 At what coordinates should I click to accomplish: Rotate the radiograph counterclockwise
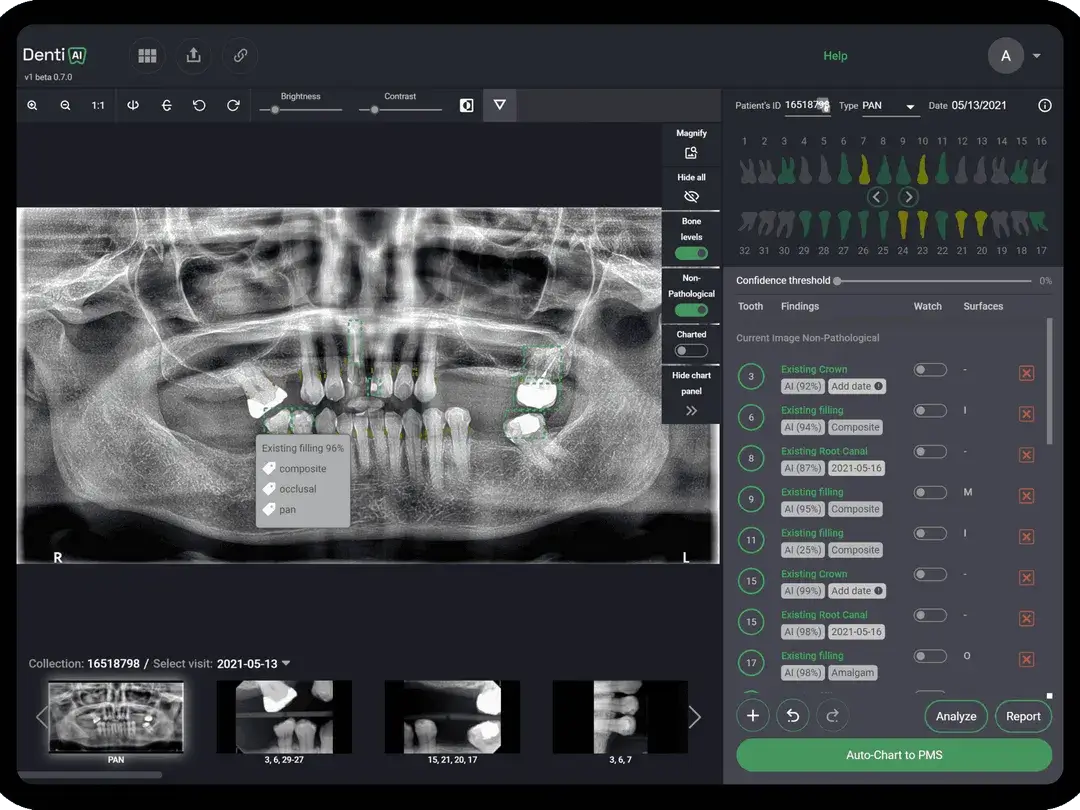pos(198,104)
